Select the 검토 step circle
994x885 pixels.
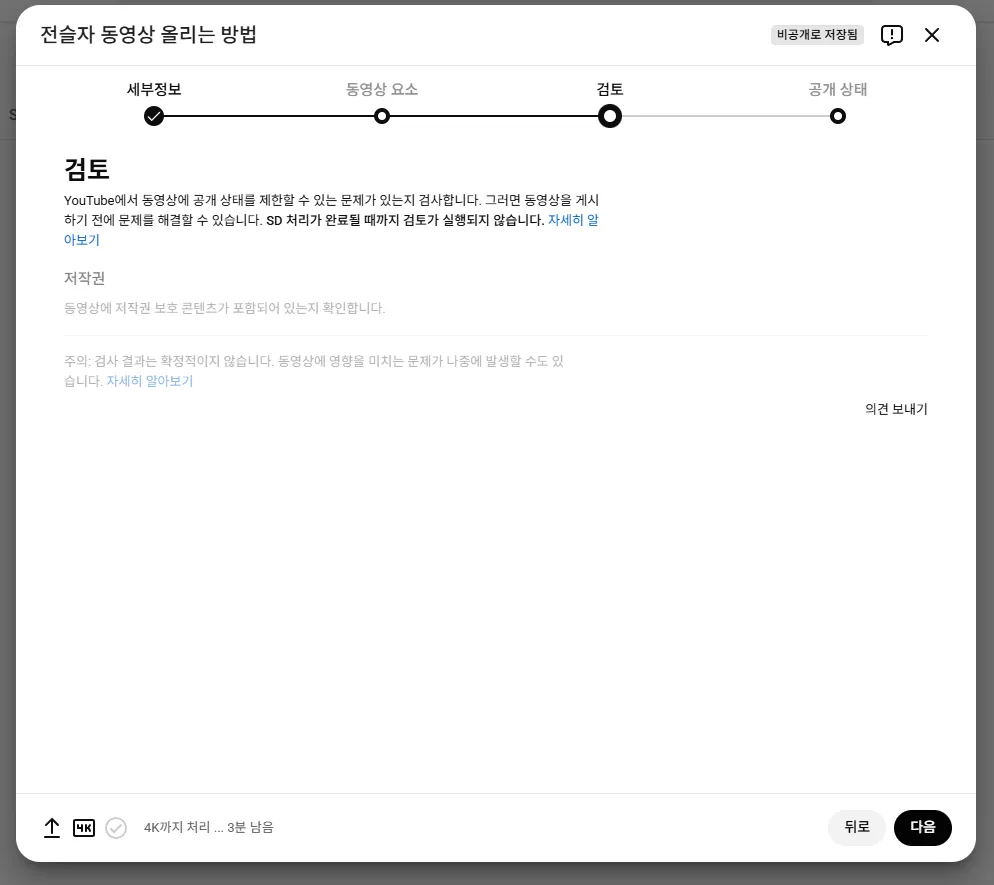pyautogui.click(x=610, y=116)
